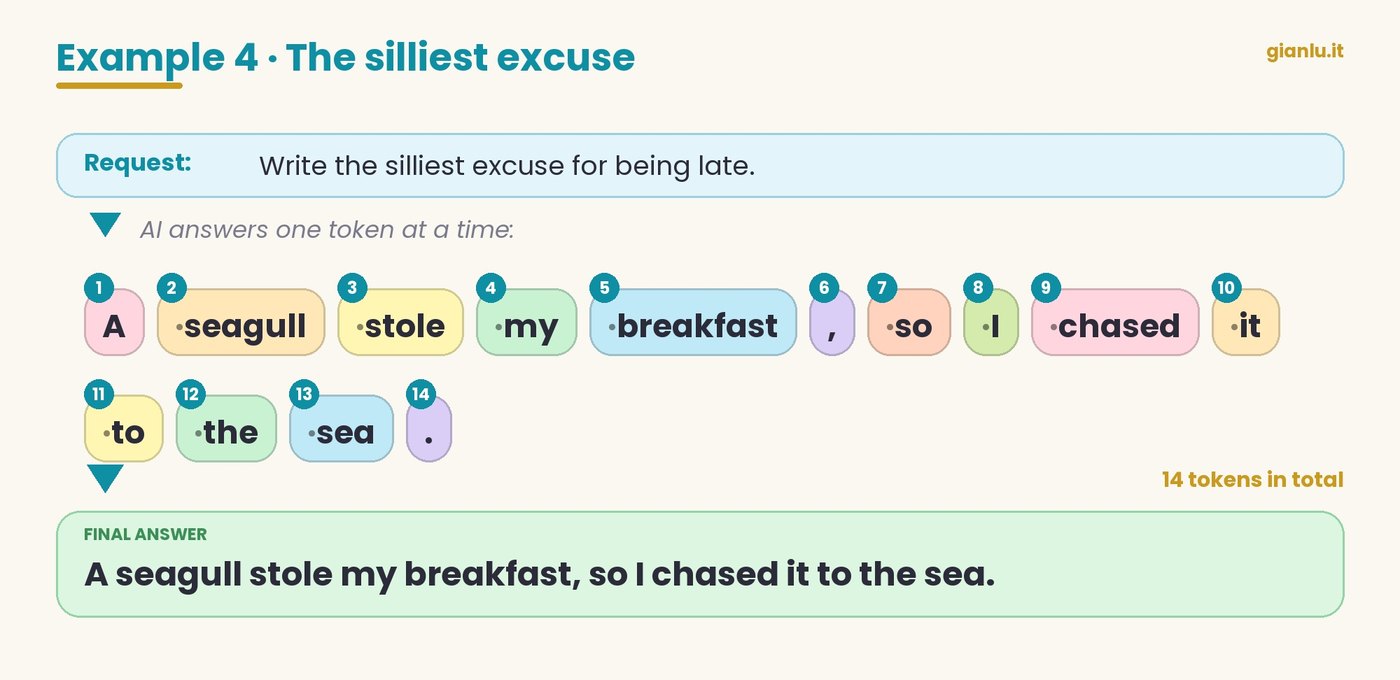Select the orange 'seagull' token chip

pyautogui.click(x=241, y=322)
